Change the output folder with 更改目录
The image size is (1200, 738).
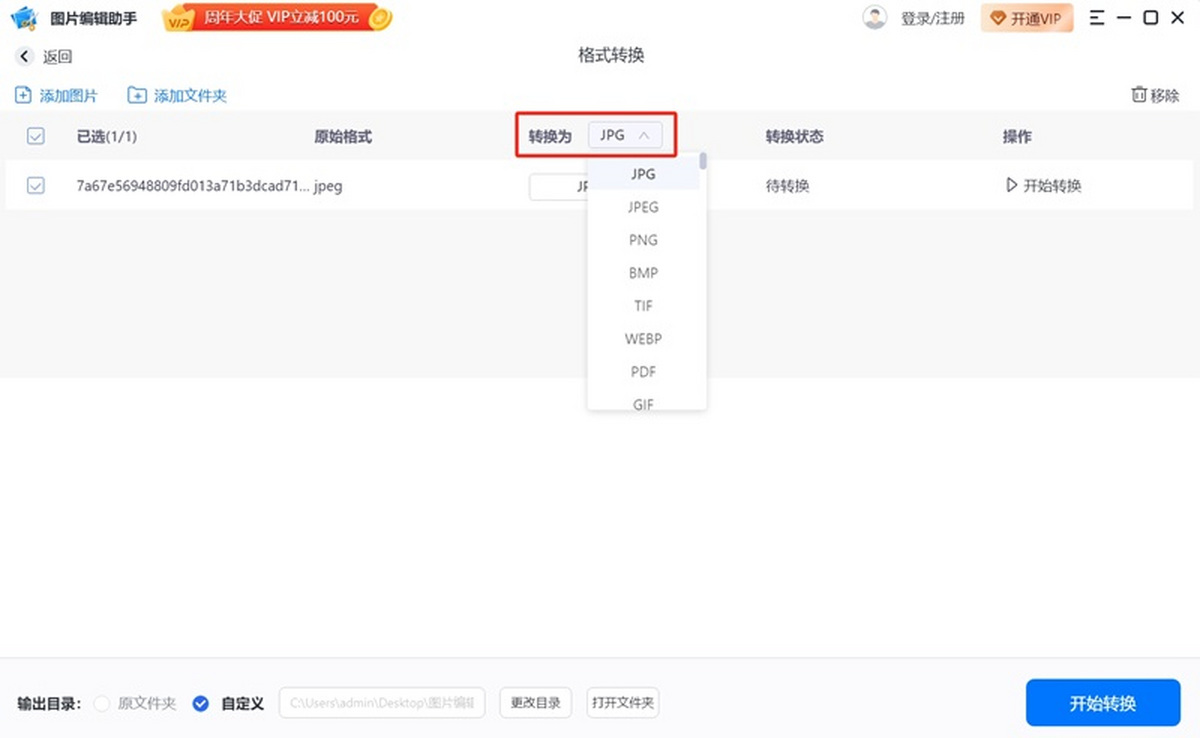point(536,703)
